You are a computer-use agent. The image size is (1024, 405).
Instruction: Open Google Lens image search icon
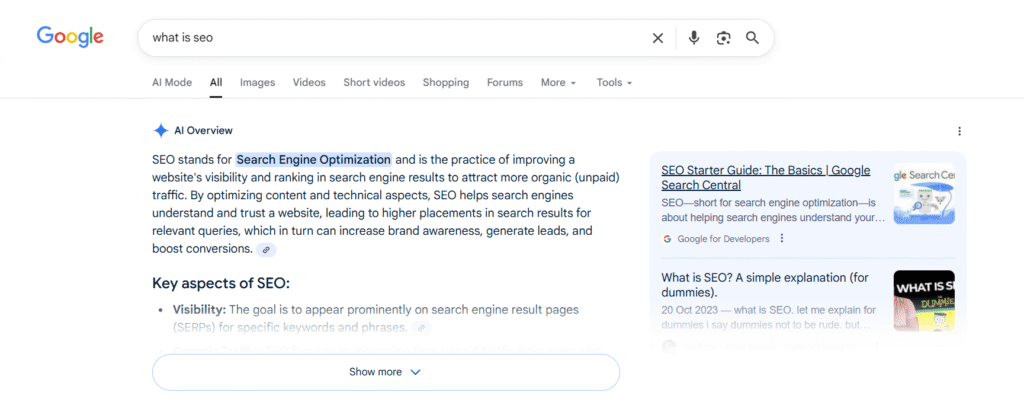(x=723, y=38)
